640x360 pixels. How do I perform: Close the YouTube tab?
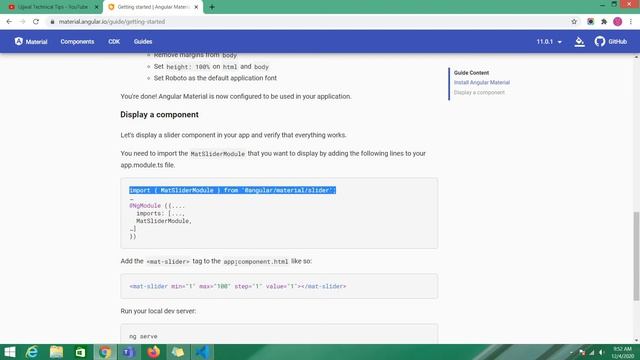tap(96, 7)
